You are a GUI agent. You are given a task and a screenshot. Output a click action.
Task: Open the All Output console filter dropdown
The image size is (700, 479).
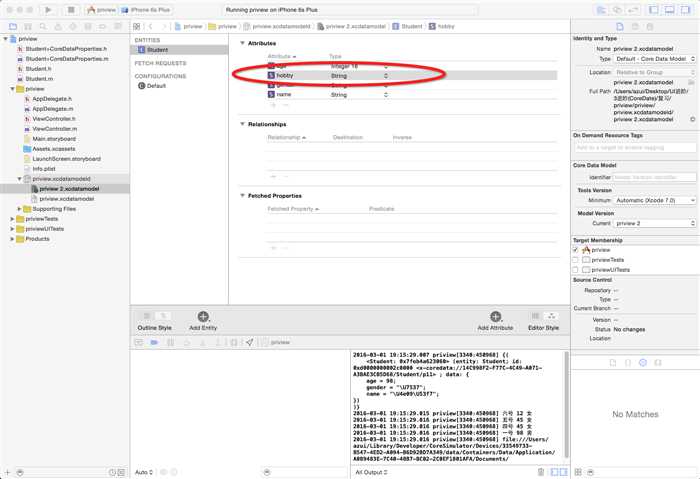click(x=371, y=472)
